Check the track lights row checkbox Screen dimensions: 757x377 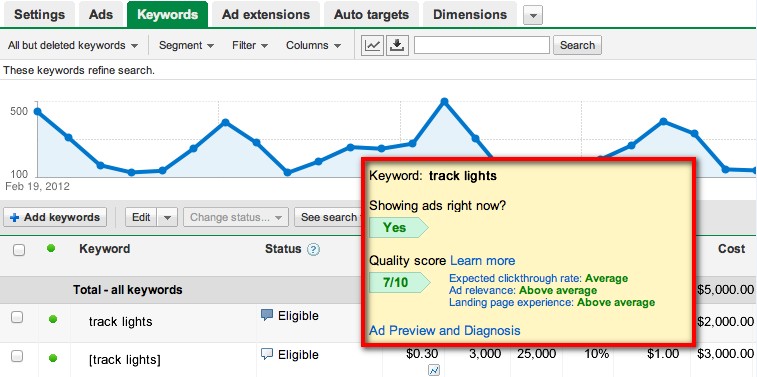(x=17, y=318)
